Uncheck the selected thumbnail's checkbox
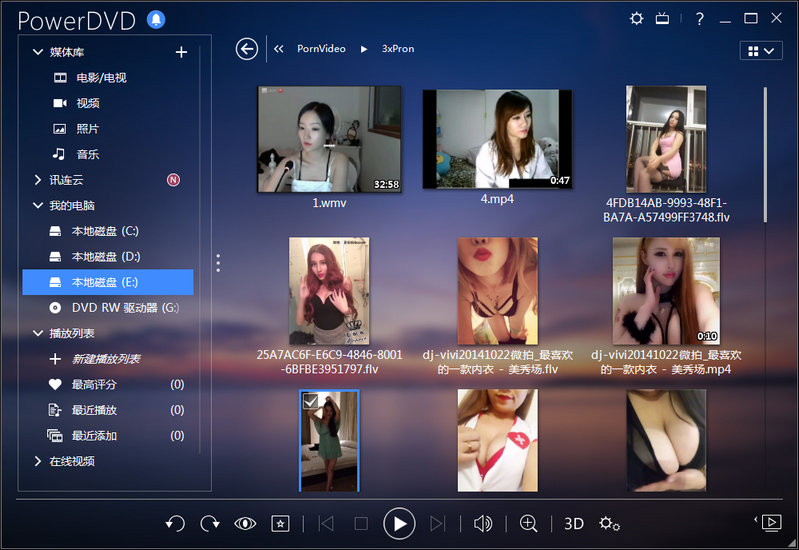799x550 pixels. [x=311, y=401]
